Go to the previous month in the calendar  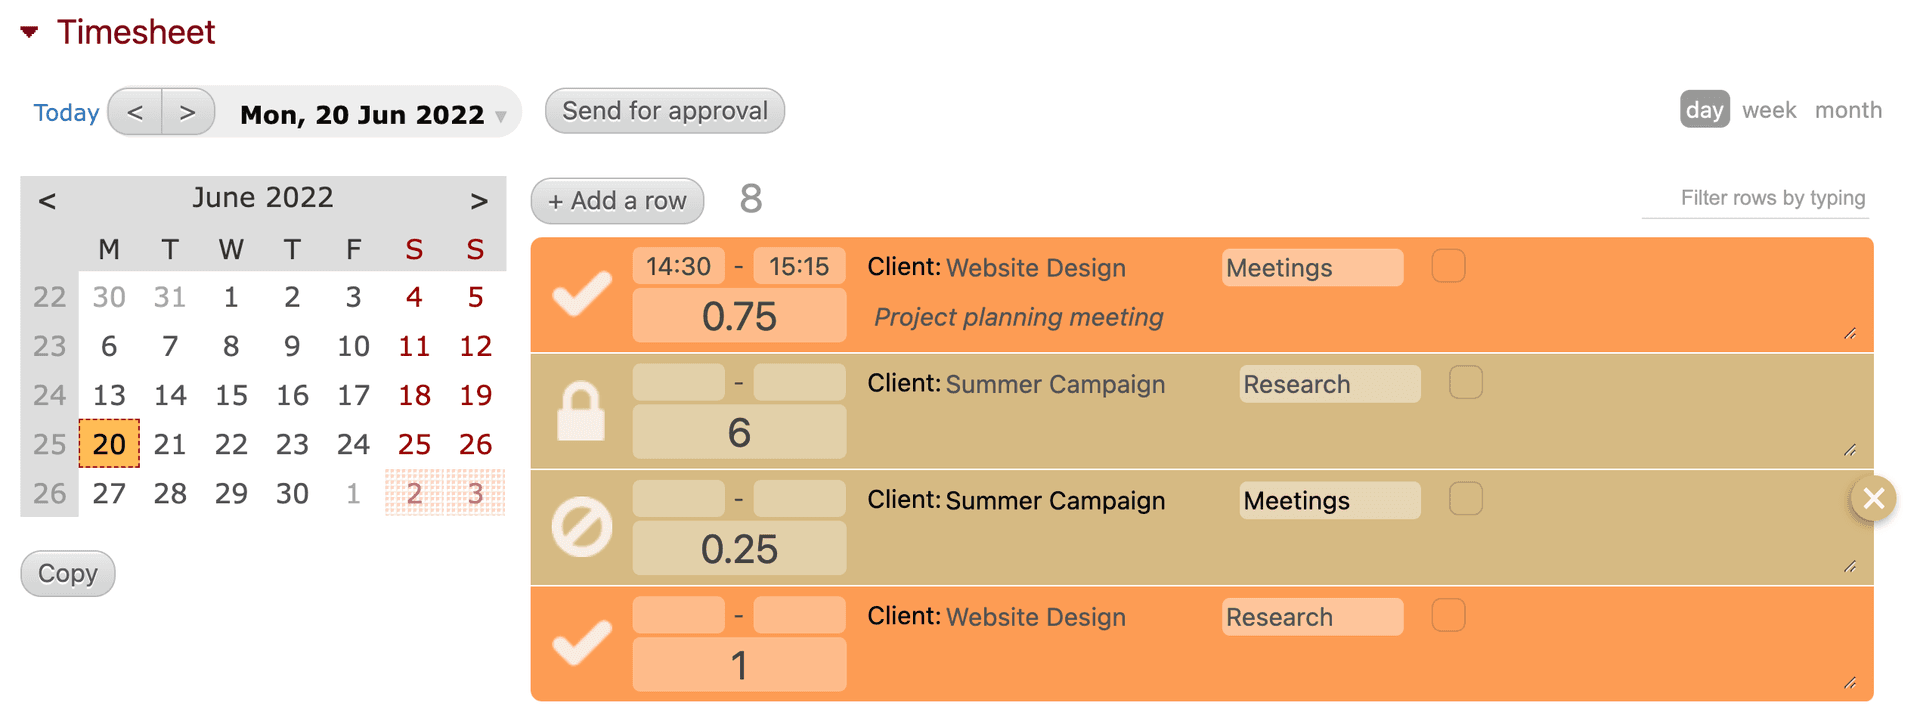coord(46,199)
